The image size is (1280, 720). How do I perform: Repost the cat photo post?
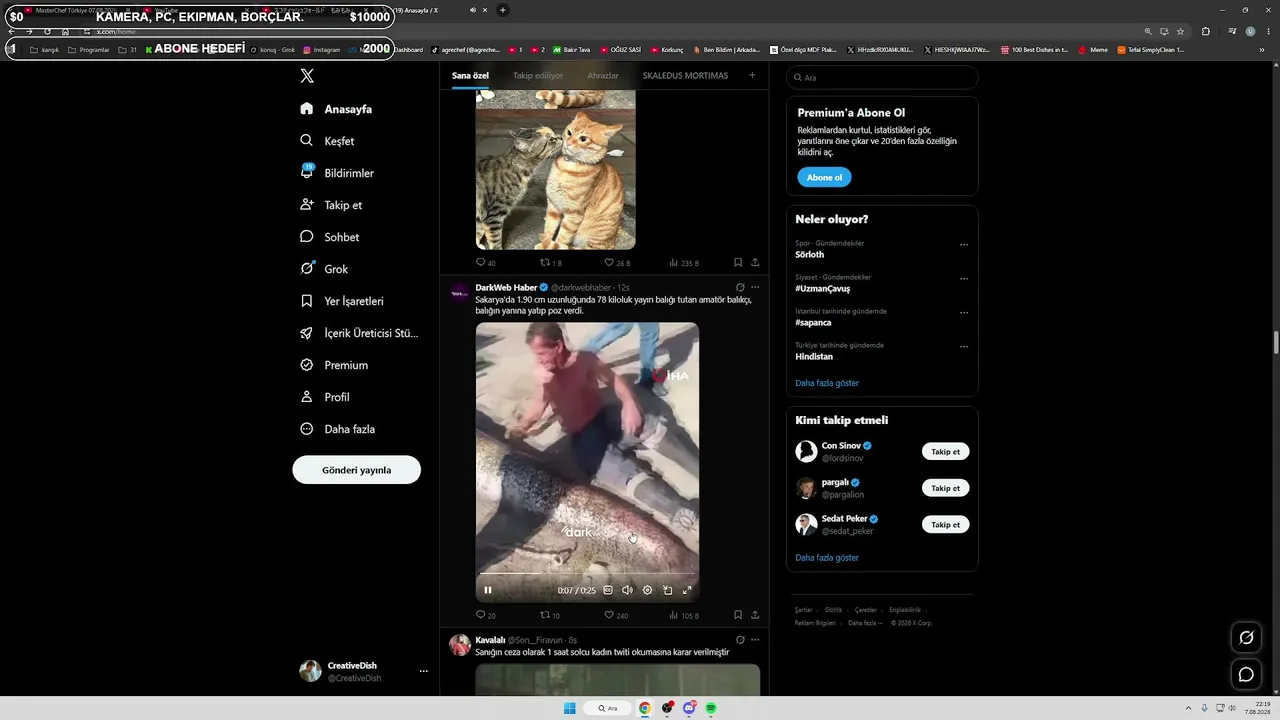551,263
